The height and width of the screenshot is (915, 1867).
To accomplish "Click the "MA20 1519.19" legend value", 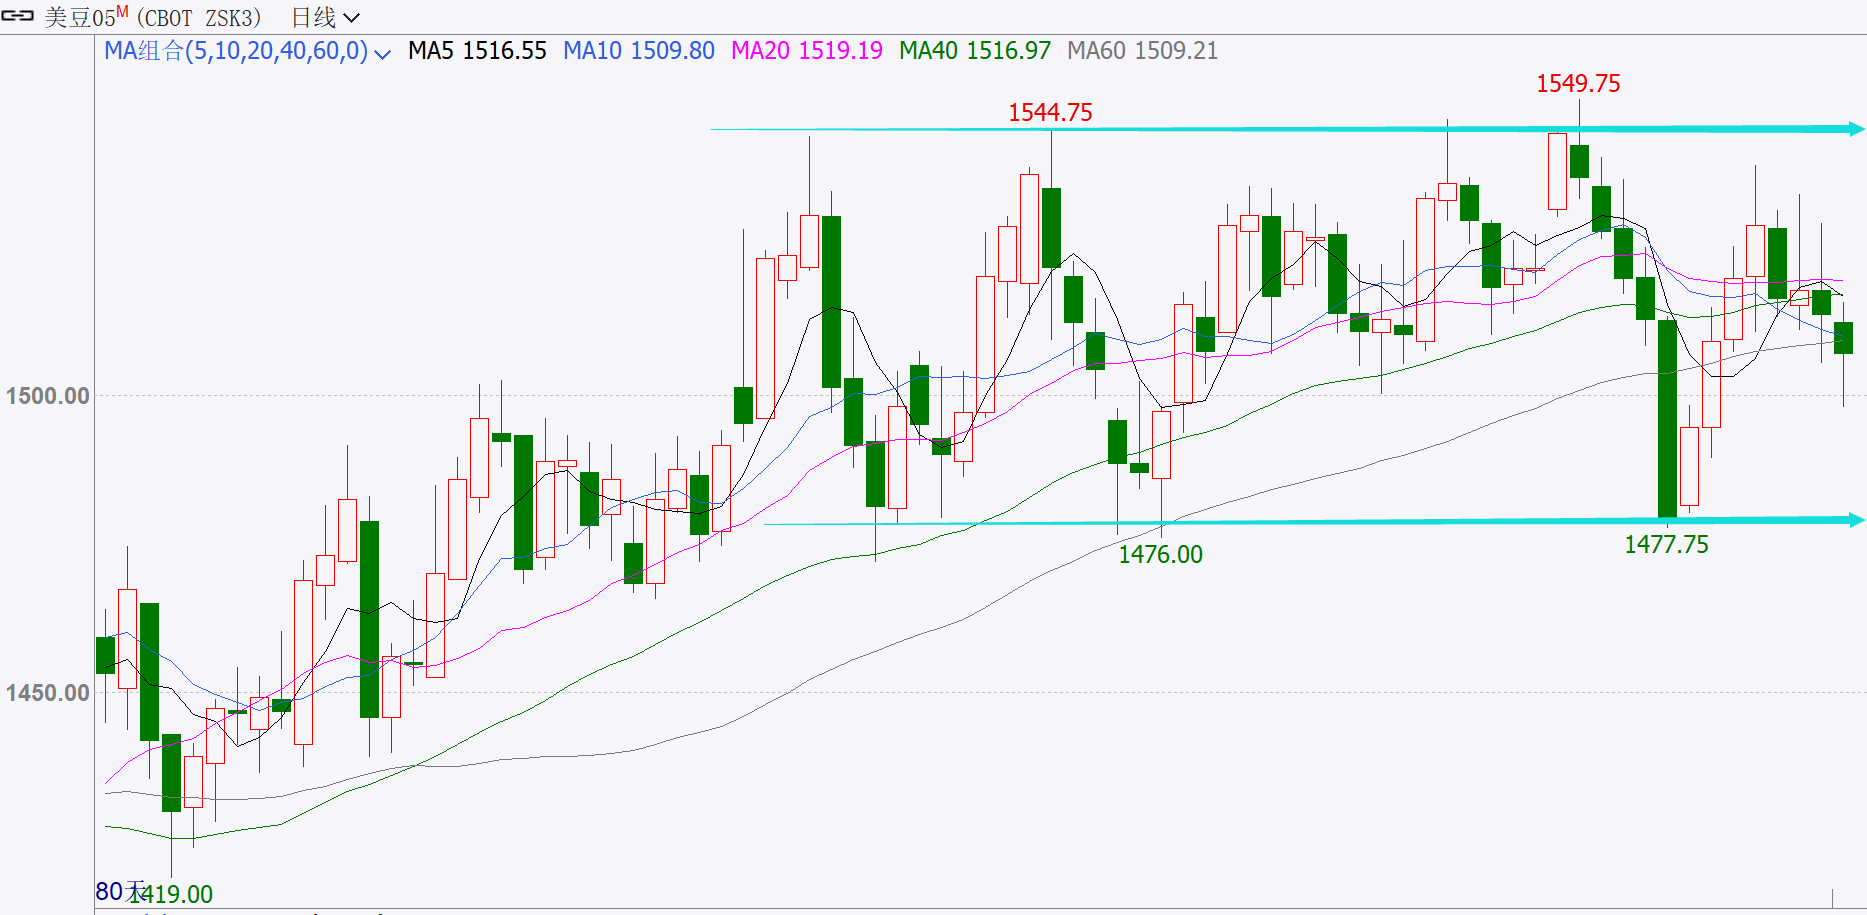I will tap(807, 51).
